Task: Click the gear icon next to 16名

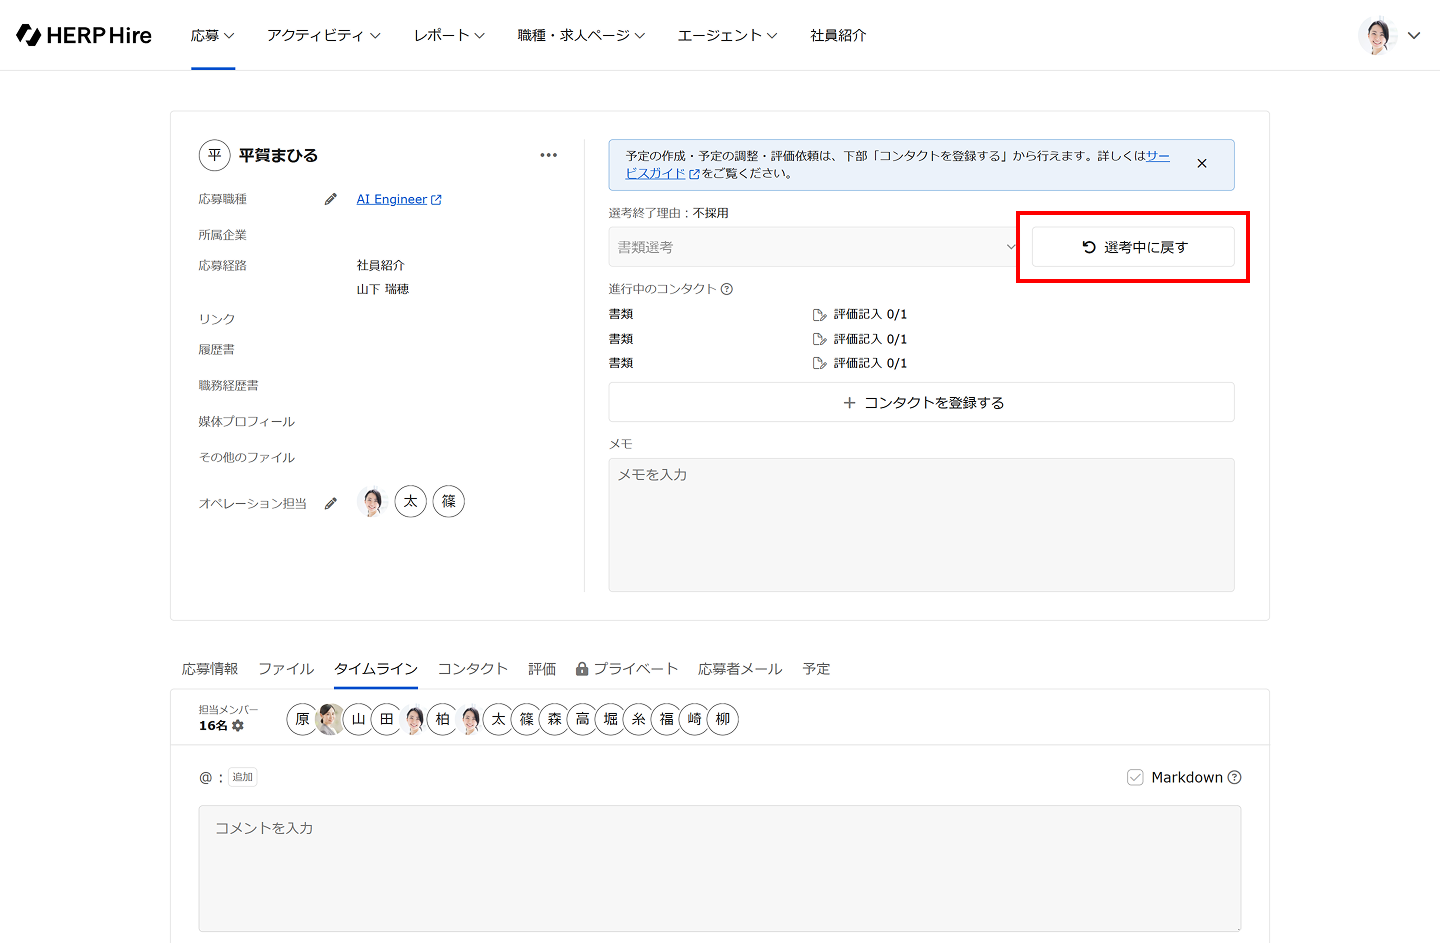Action: (x=238, y=726)
